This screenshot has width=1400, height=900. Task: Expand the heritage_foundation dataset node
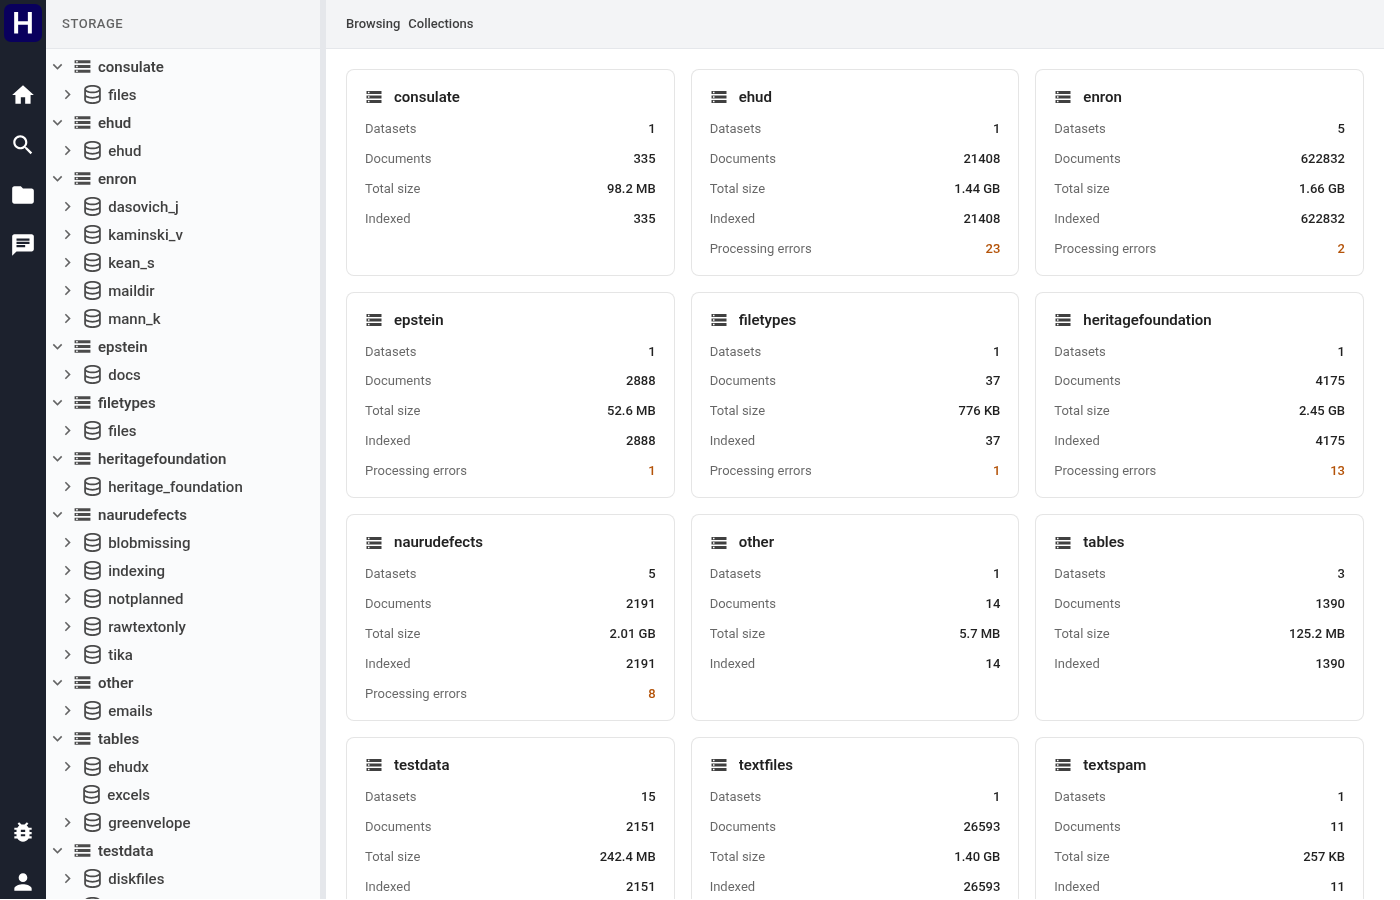[x=67, y=487]
